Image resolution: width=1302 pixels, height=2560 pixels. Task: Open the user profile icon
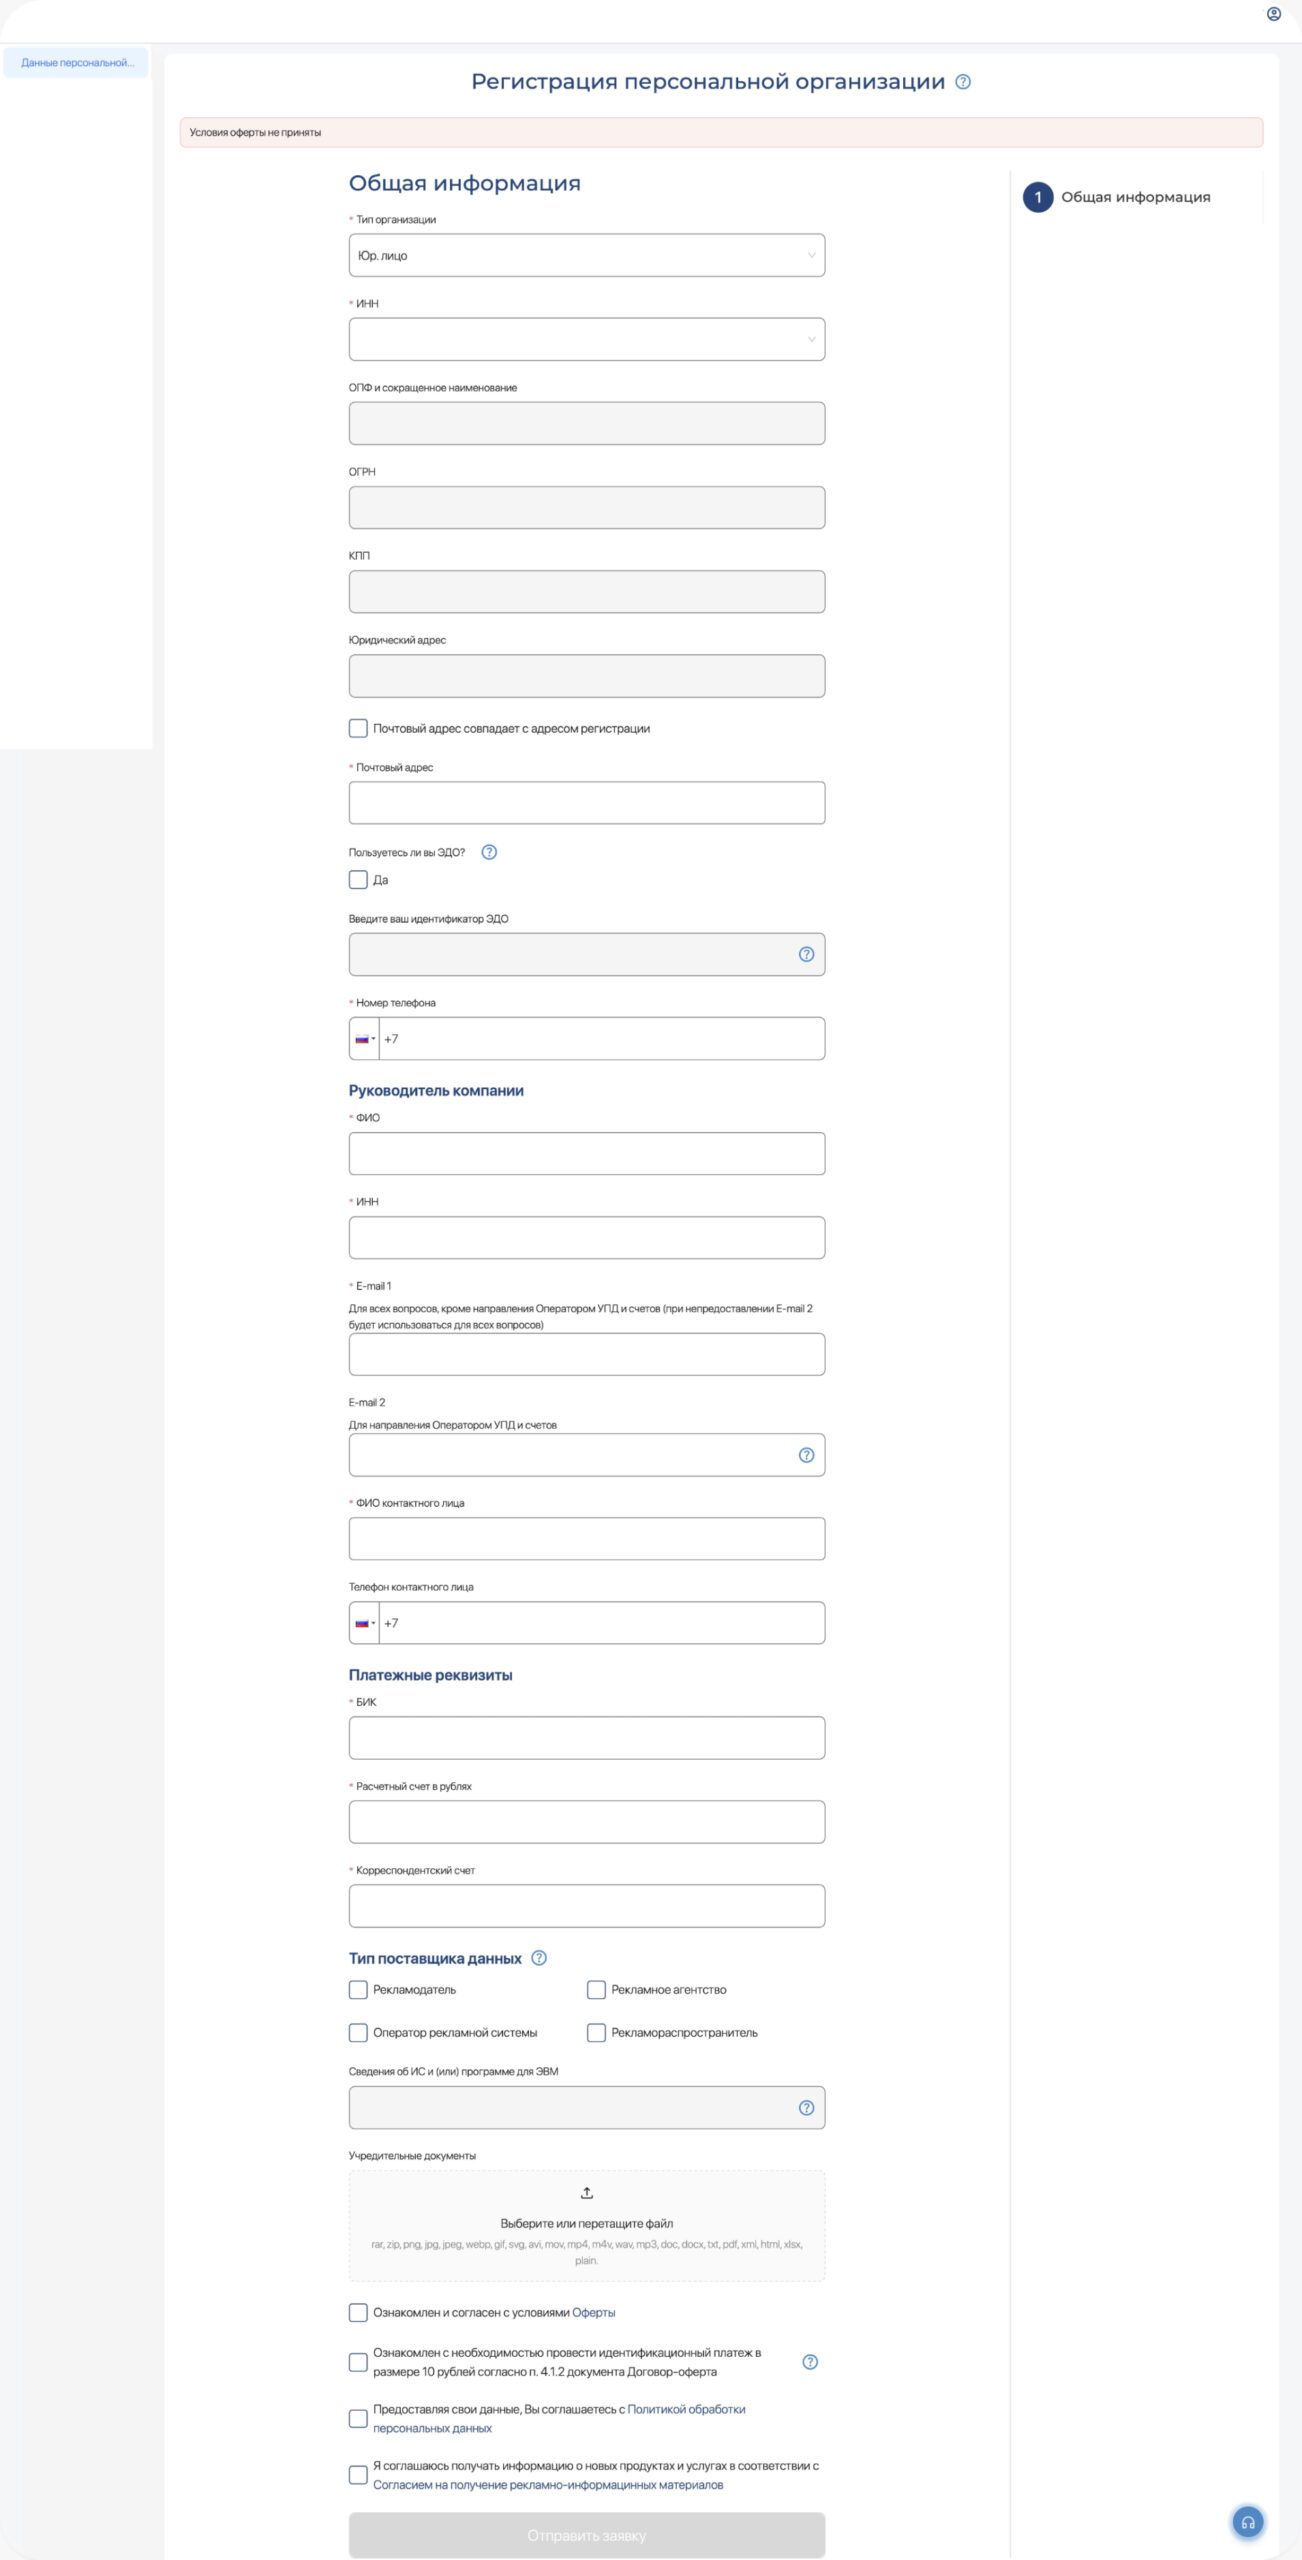coord(1273,14)
